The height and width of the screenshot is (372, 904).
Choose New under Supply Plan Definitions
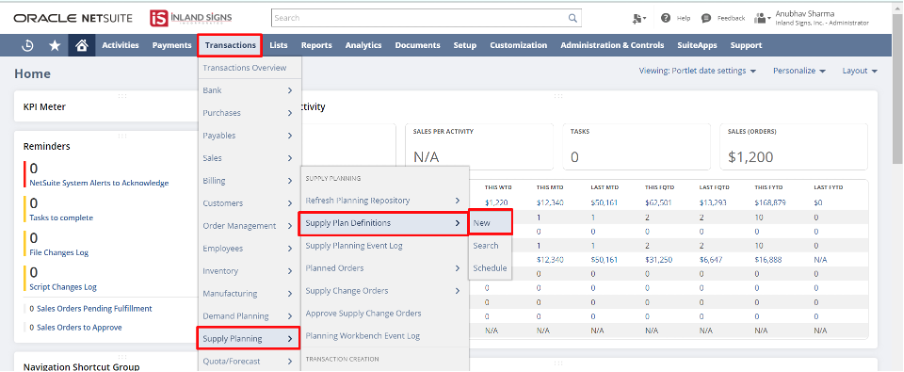[490, 223]
